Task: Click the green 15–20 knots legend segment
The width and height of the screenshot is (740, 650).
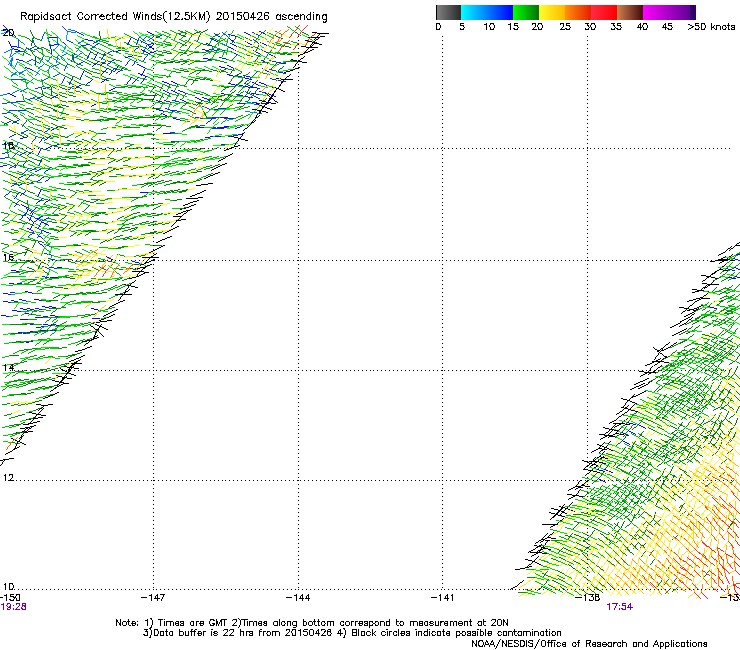Action: click(526, 12)
